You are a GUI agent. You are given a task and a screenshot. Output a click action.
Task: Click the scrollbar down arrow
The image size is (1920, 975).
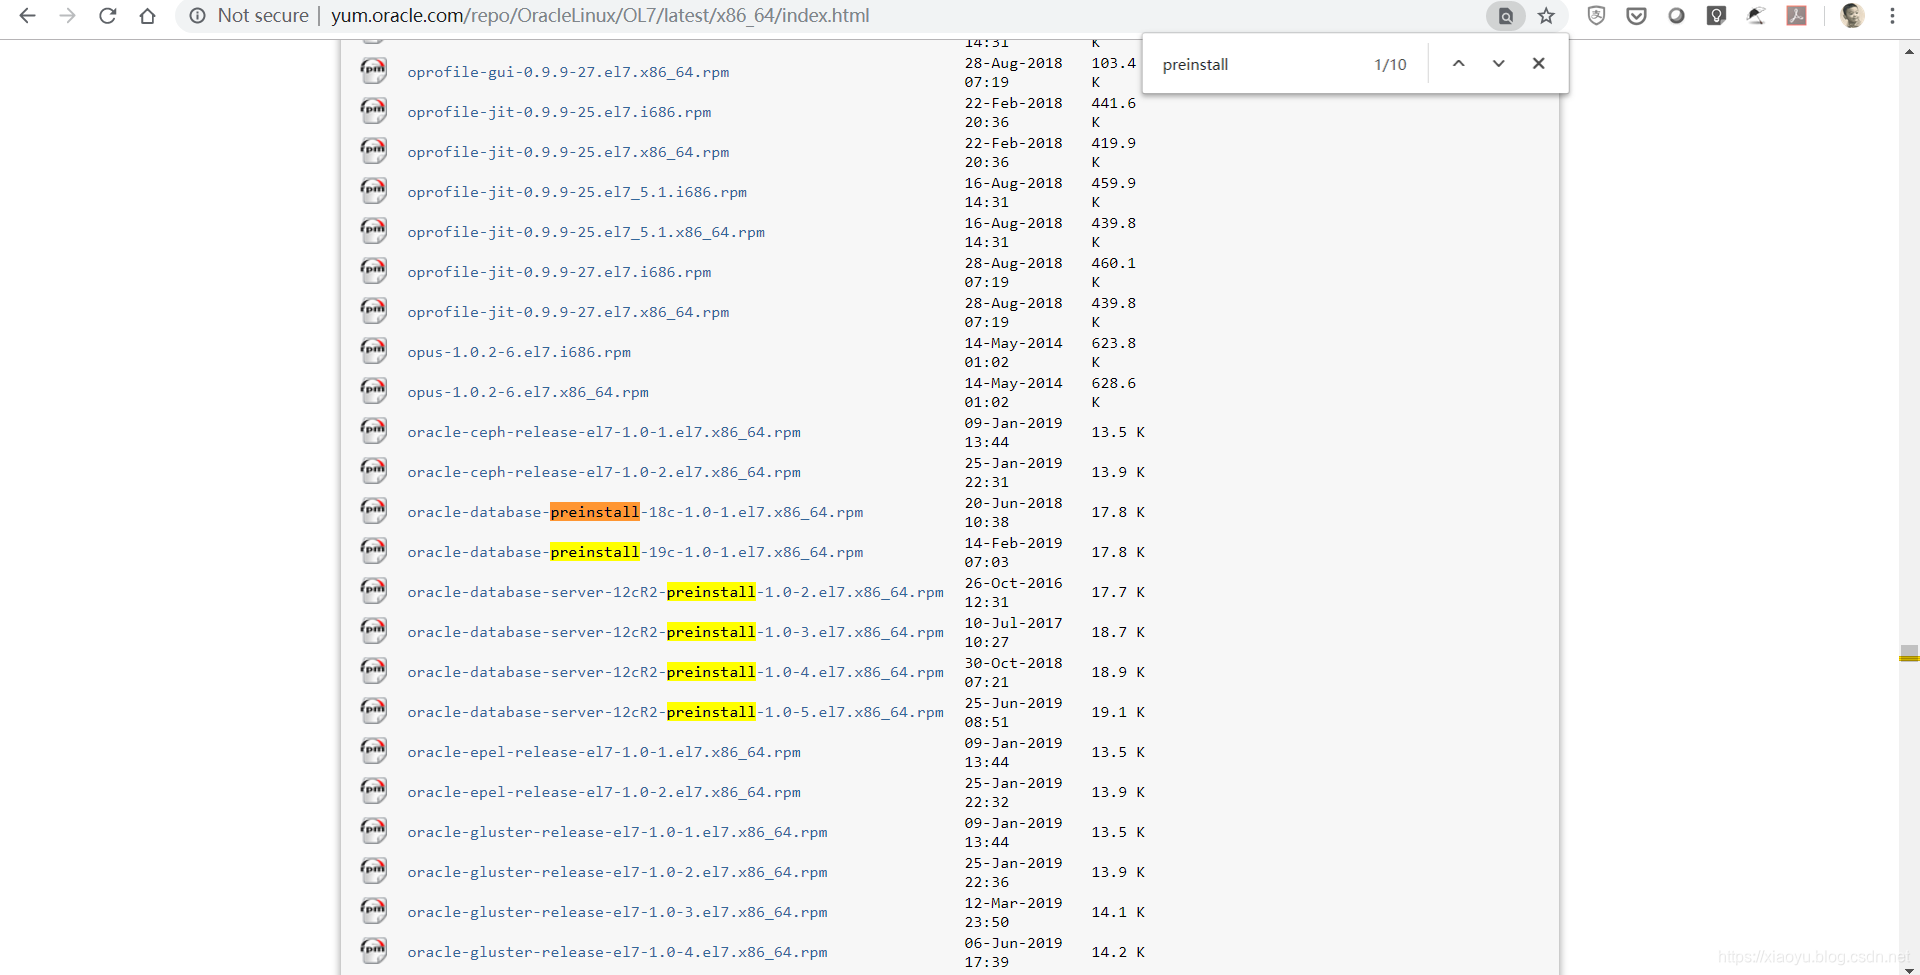tap(1909, 969)
